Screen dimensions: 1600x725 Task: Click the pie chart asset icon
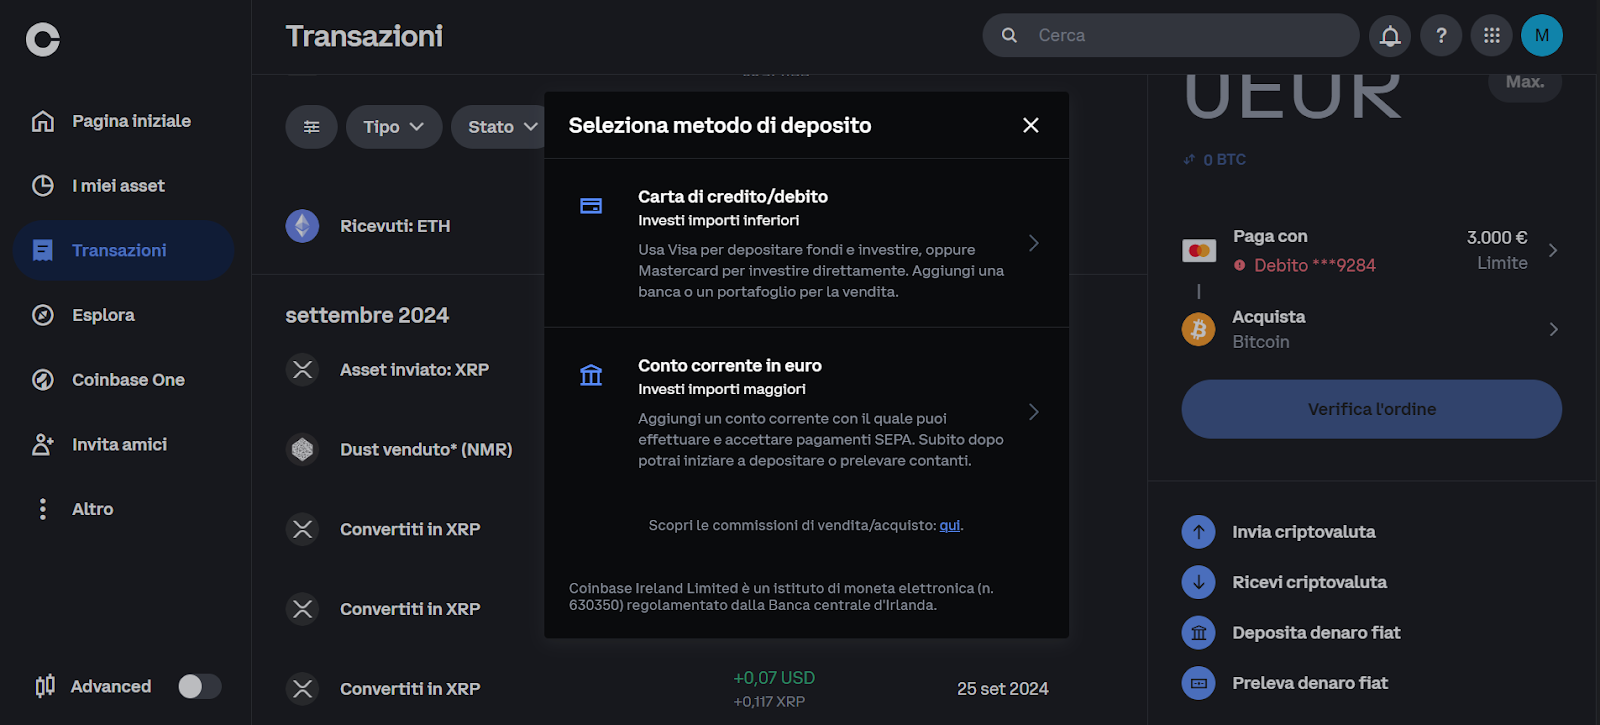(x=43, y=186)
